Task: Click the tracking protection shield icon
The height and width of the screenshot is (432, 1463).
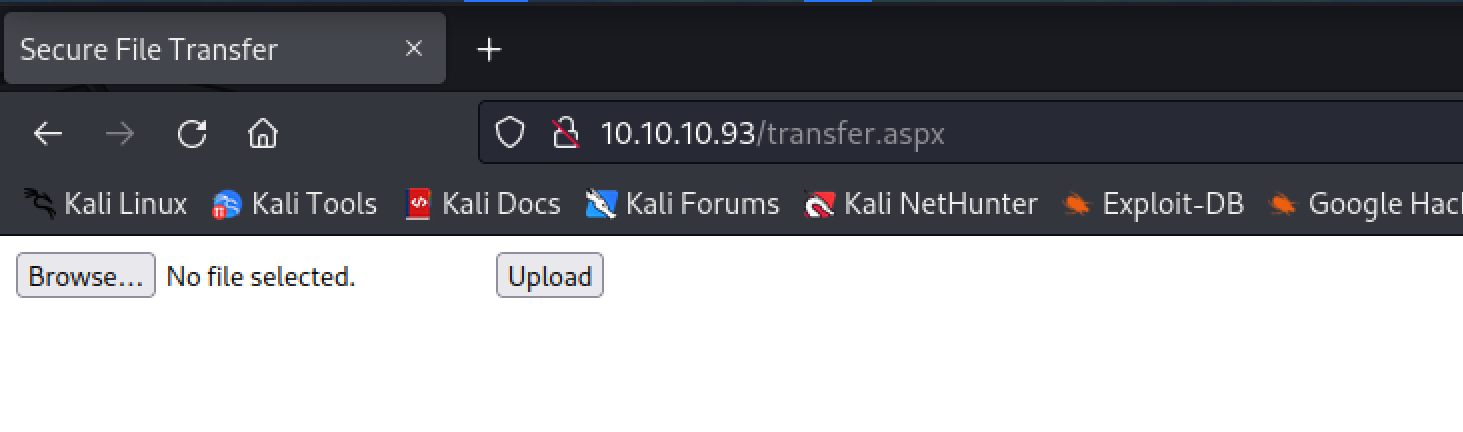Action: click(511, 133)
